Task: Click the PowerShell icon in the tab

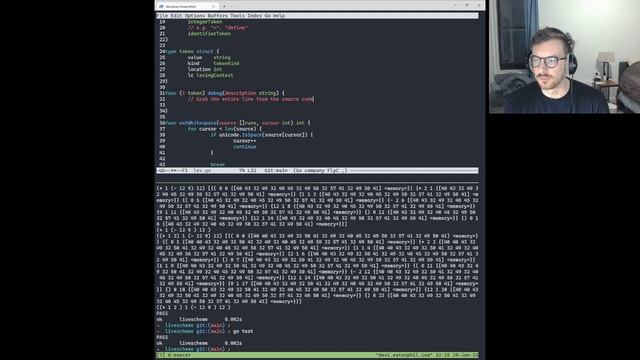Action: [x=161, y=6]
